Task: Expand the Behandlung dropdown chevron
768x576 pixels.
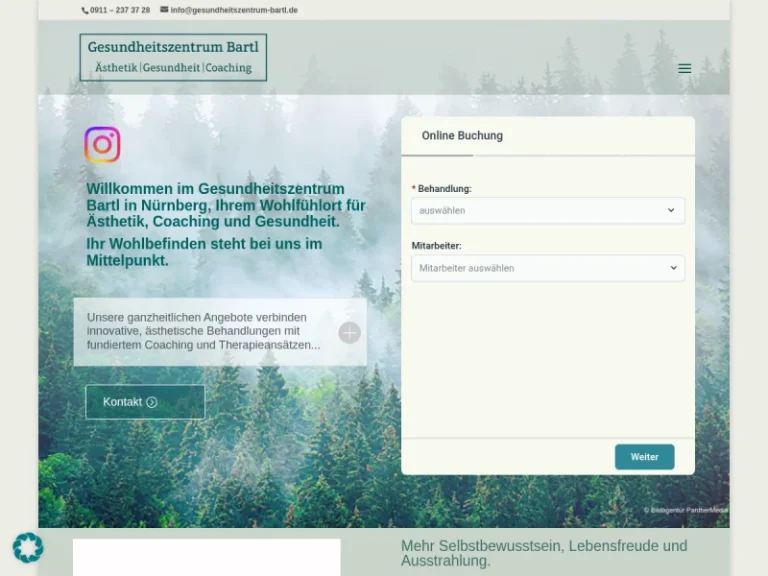Action: click(671, 211)
